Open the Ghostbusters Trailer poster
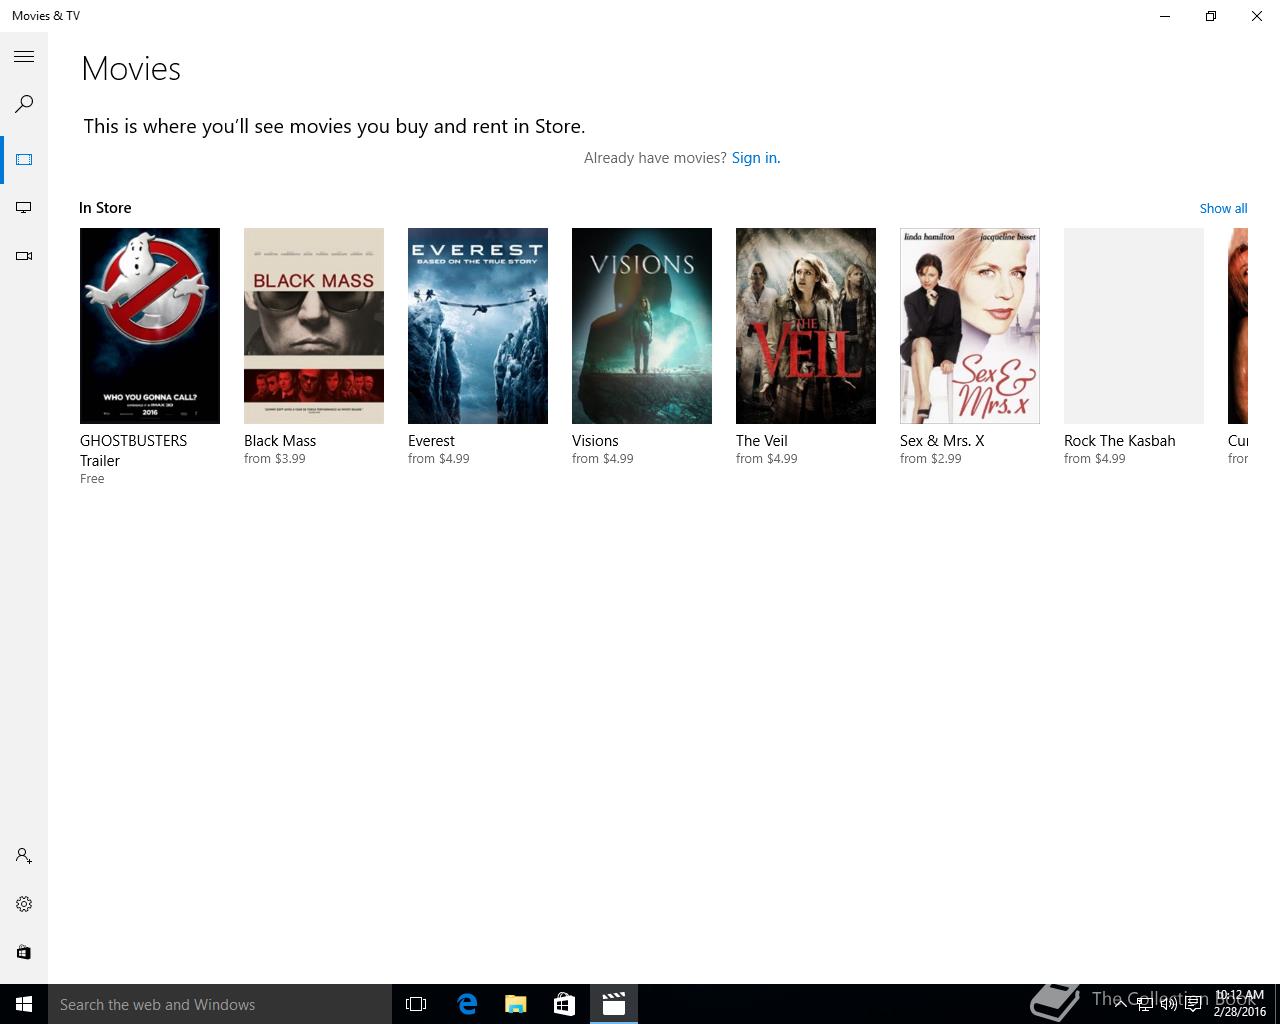 150,326
